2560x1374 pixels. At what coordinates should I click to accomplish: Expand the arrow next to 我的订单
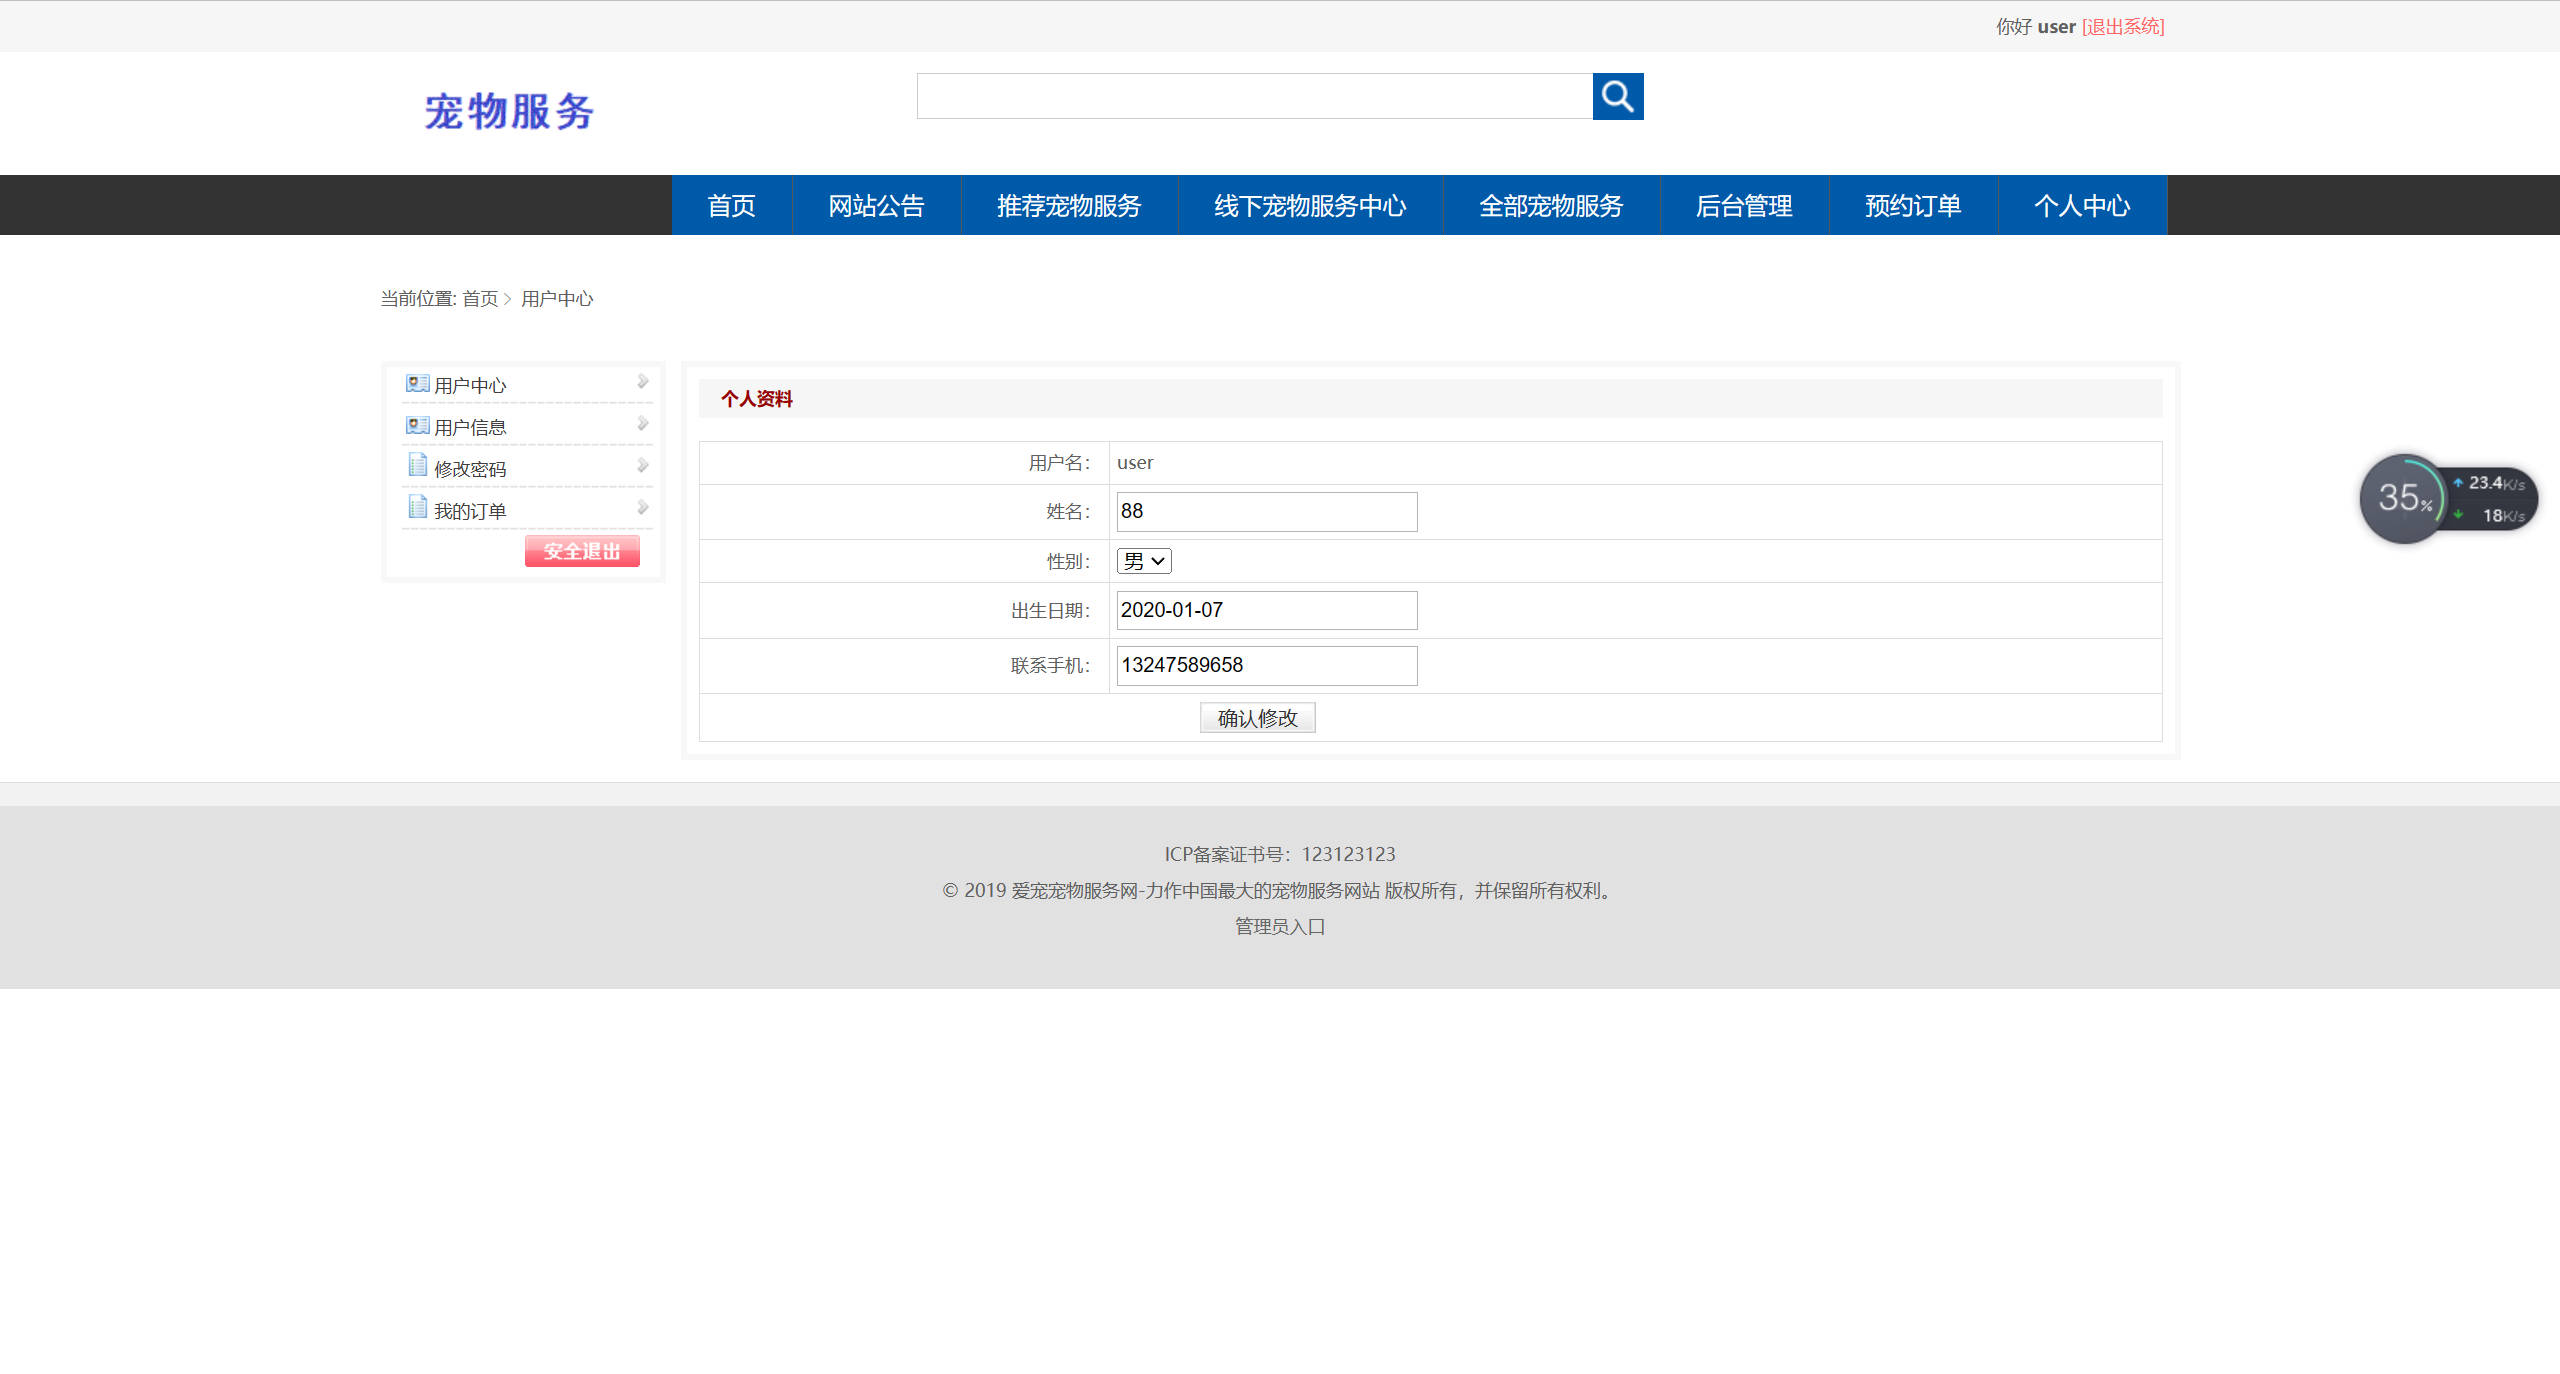(x=643, y=506)
